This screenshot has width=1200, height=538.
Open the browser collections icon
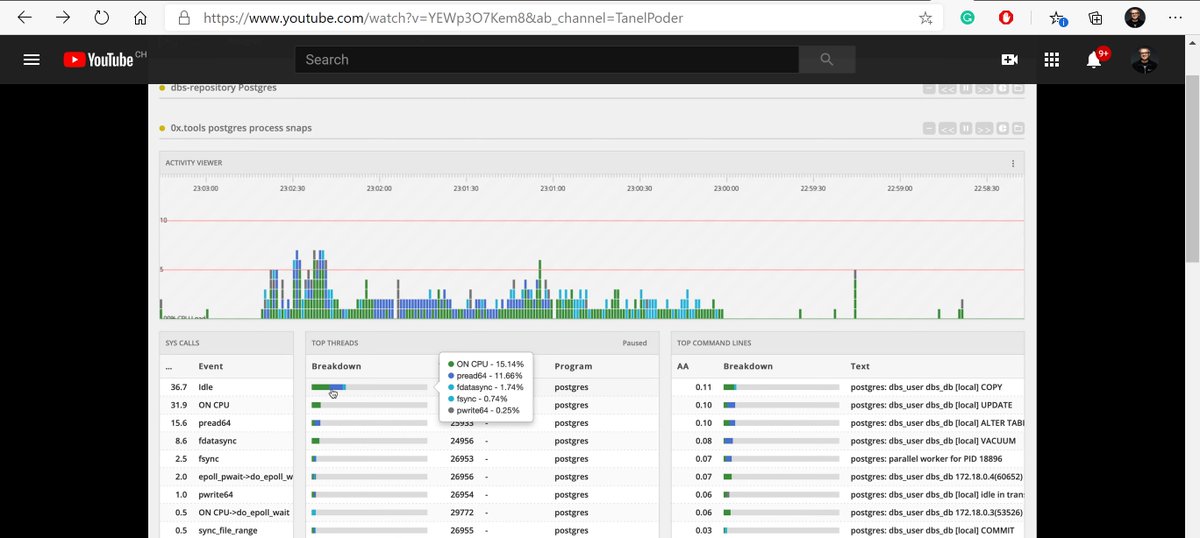1096,18
